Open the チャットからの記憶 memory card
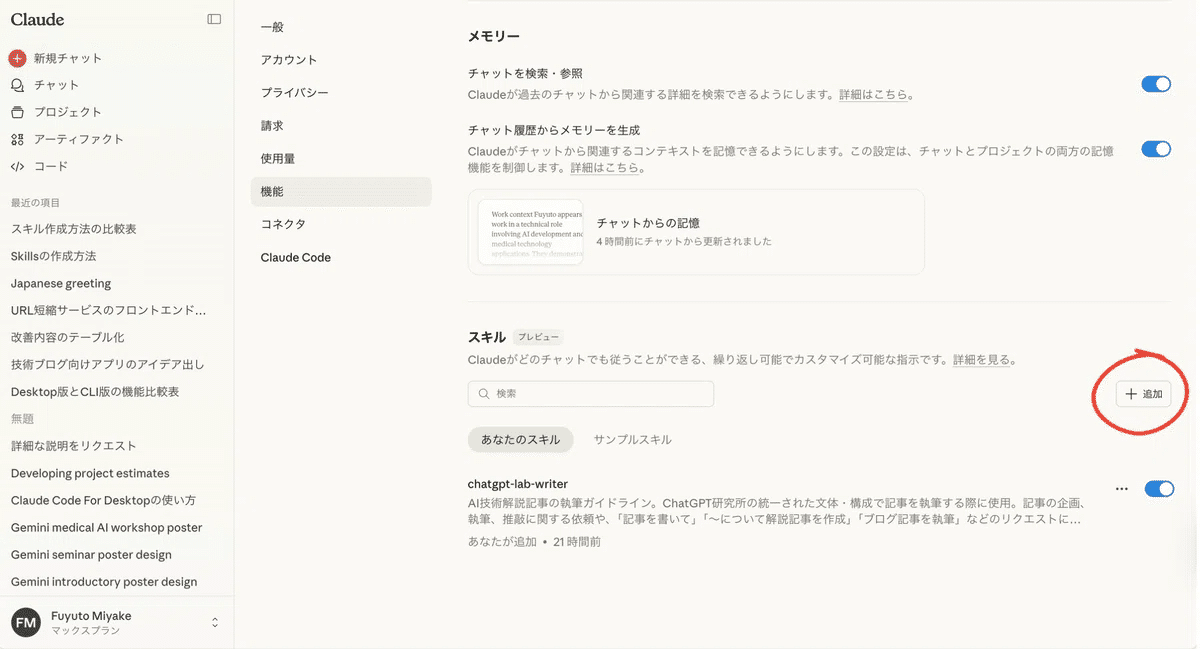The height and width of the screenshot is (649, 1200). point(695,232)
